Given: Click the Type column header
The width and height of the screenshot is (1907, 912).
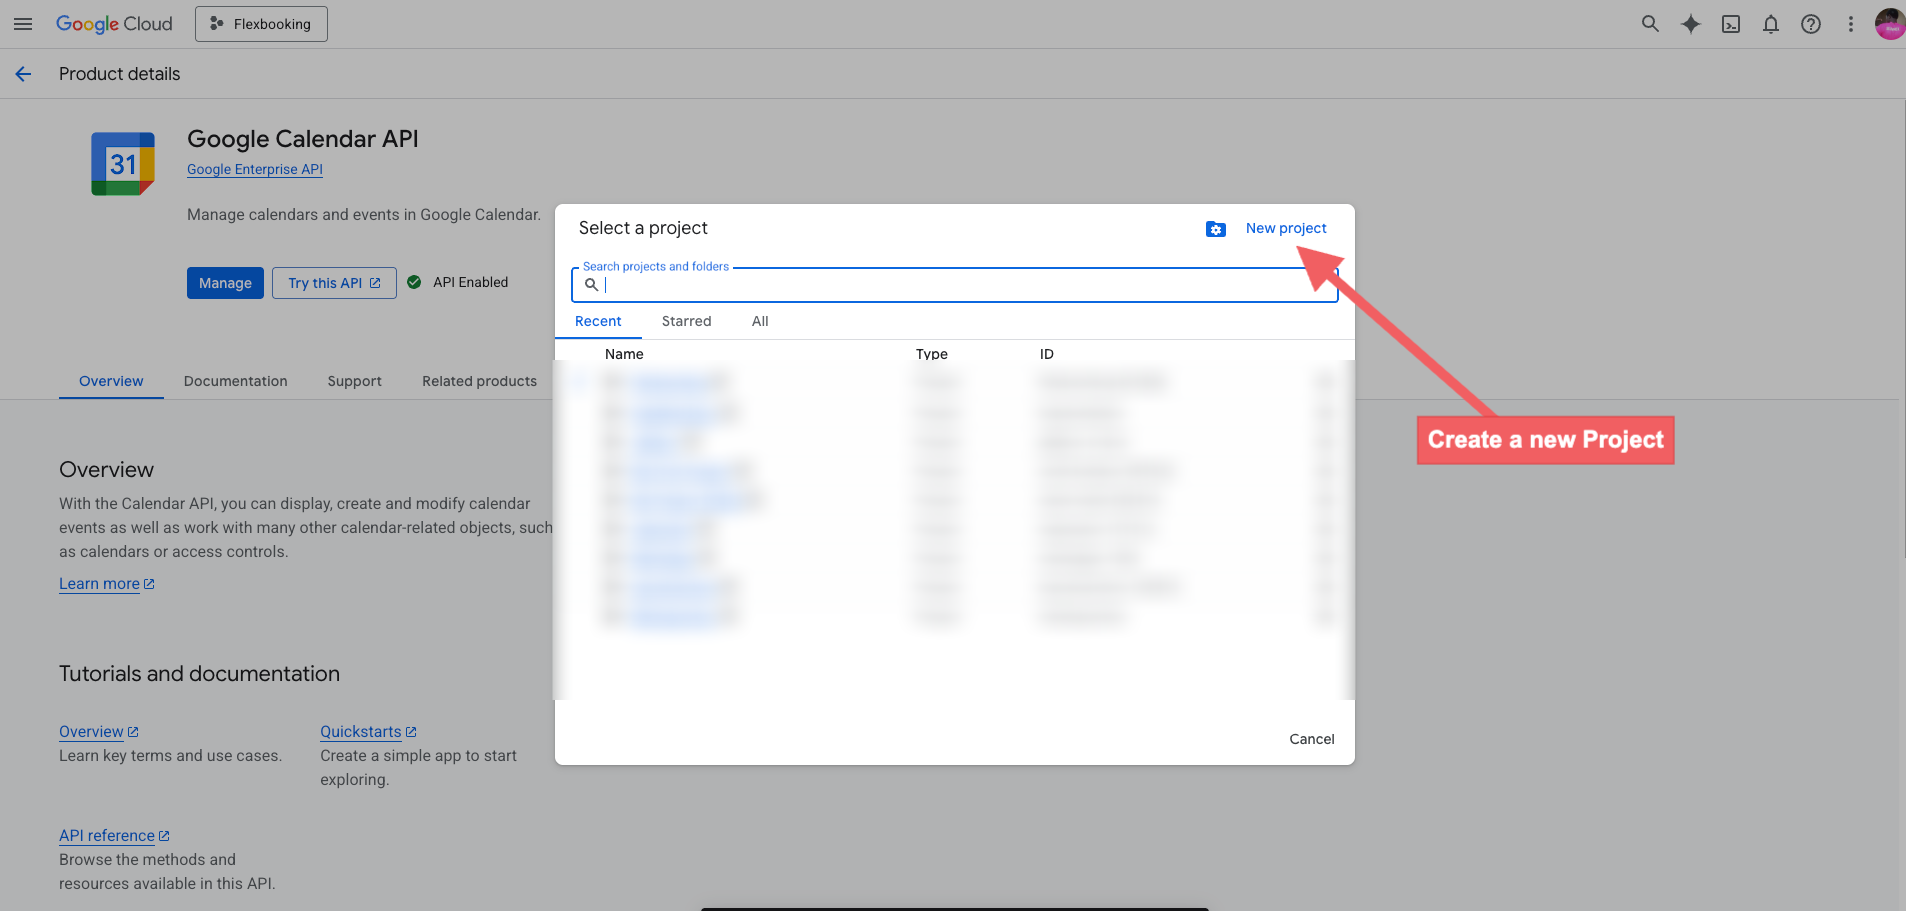Looking at the screenshot, I should pyautogui.click(x=932, y=354).
